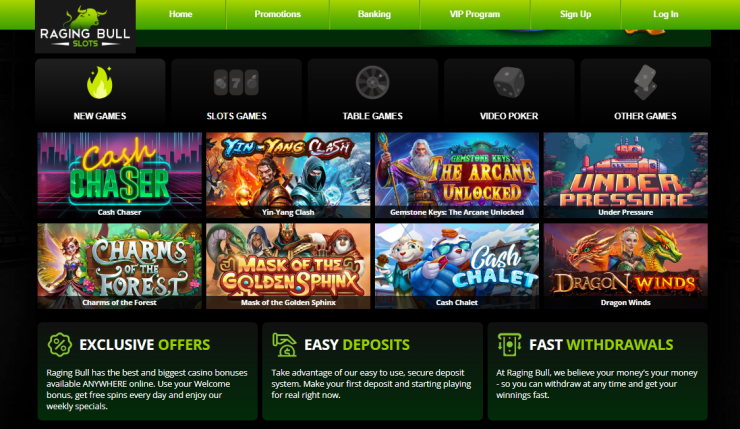740x429 pixels.
Task: Open the Yin-Yang Clash game tile
Action: 288,175
